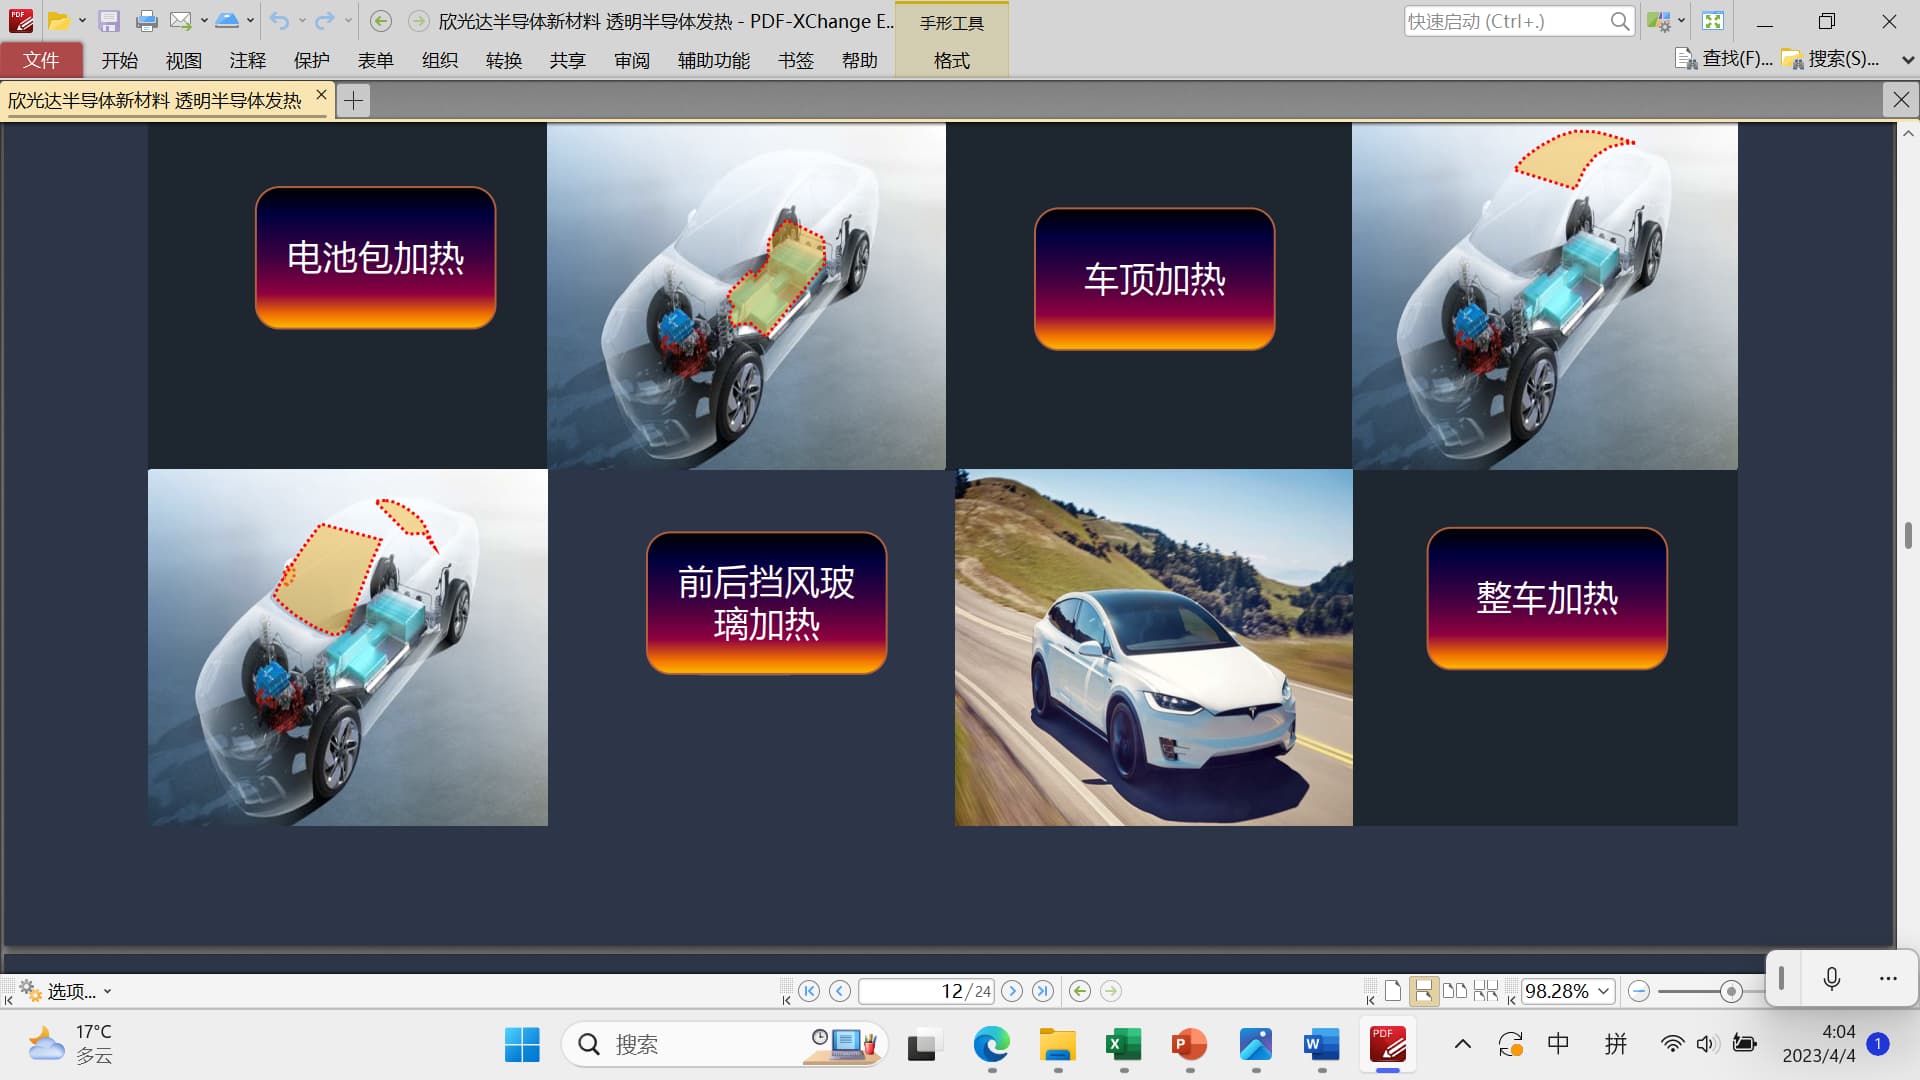The width and height of the screenshot is (1920, 1080).
Task: Click next page arrow
Action: [1012, 991]
